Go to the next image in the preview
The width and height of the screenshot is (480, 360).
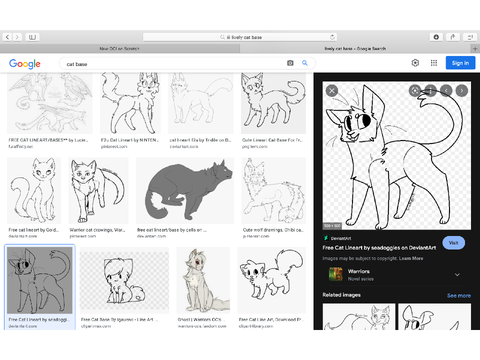coord(462,90)
